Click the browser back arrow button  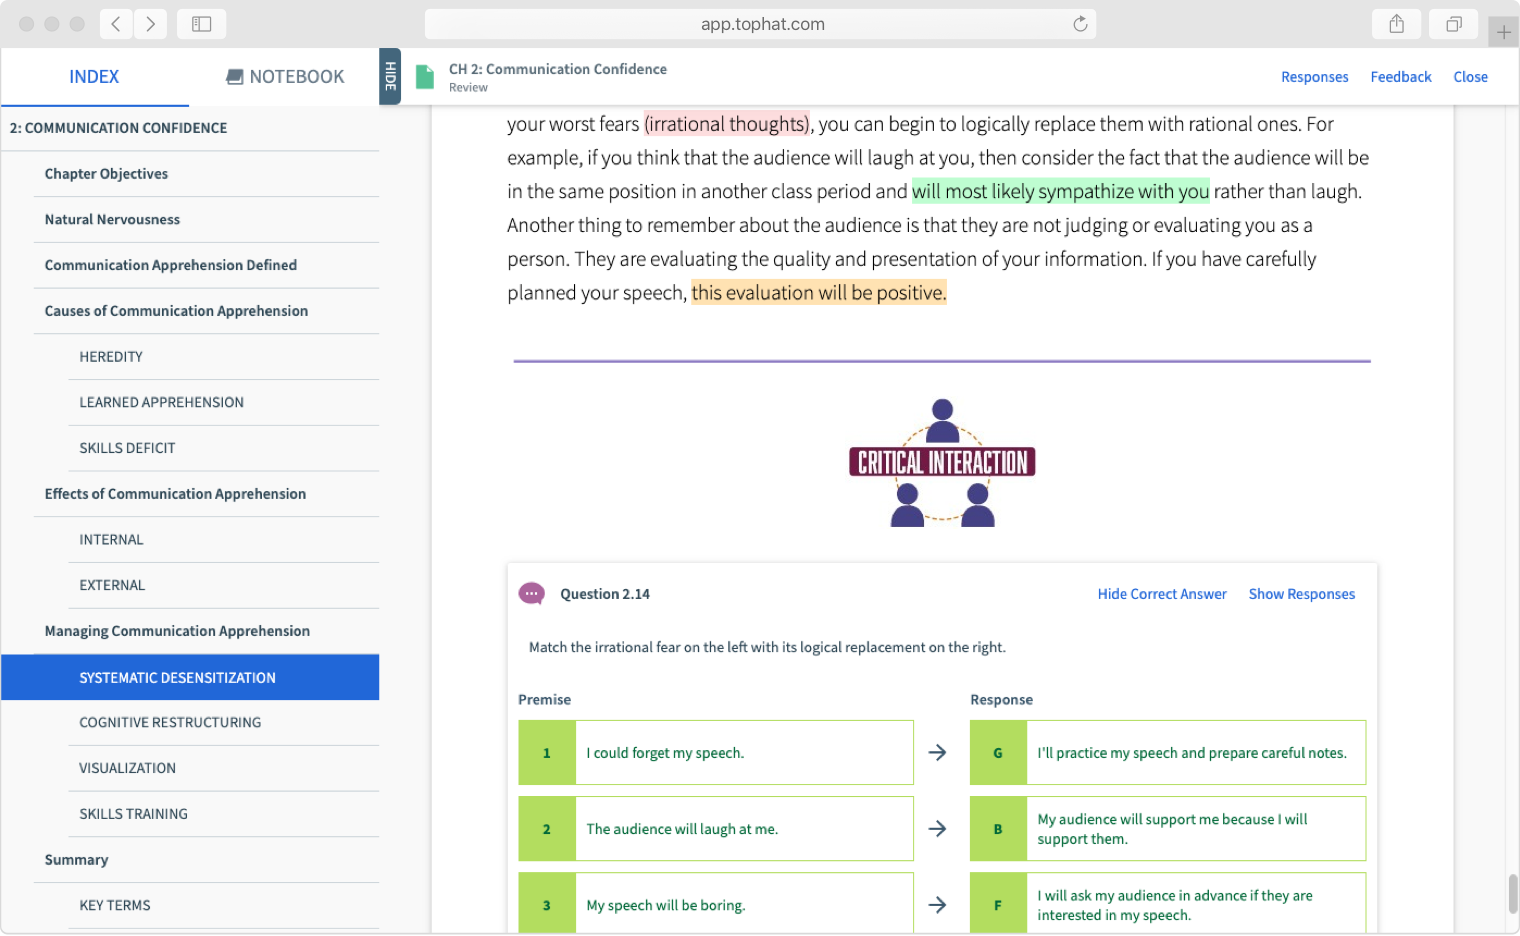pyautogui.click(x=116, y=24)
